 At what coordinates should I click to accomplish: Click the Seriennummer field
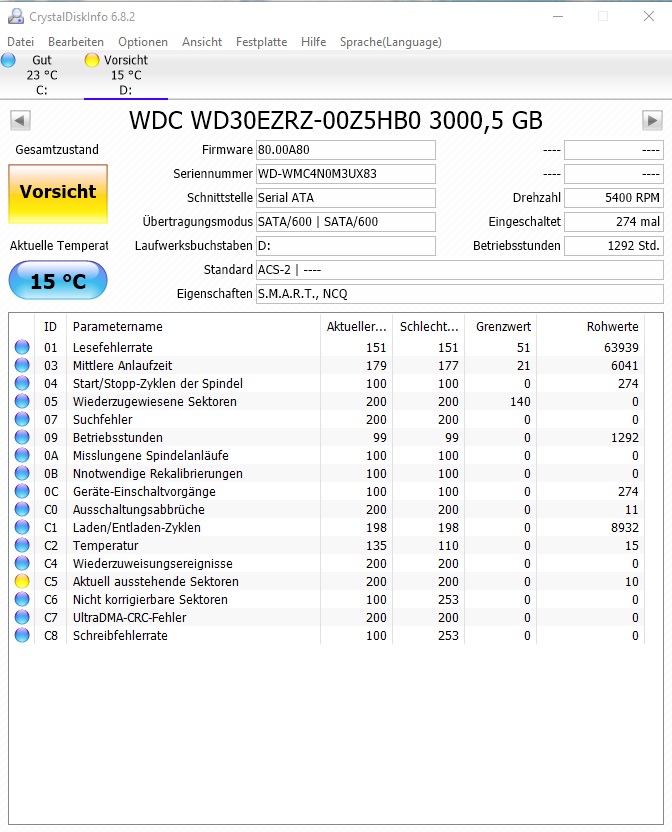click(346, 174)
